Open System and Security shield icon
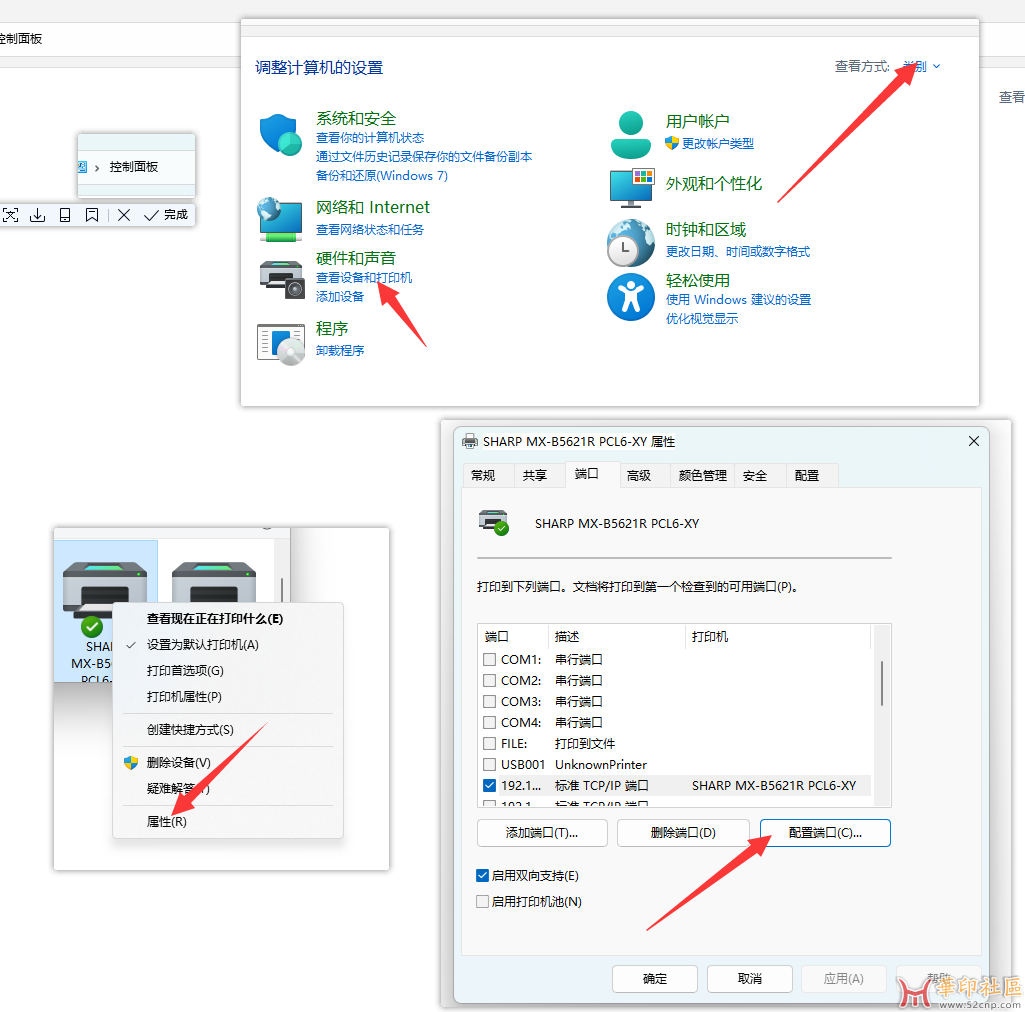1025x1012 pixels. click(280, 135)
